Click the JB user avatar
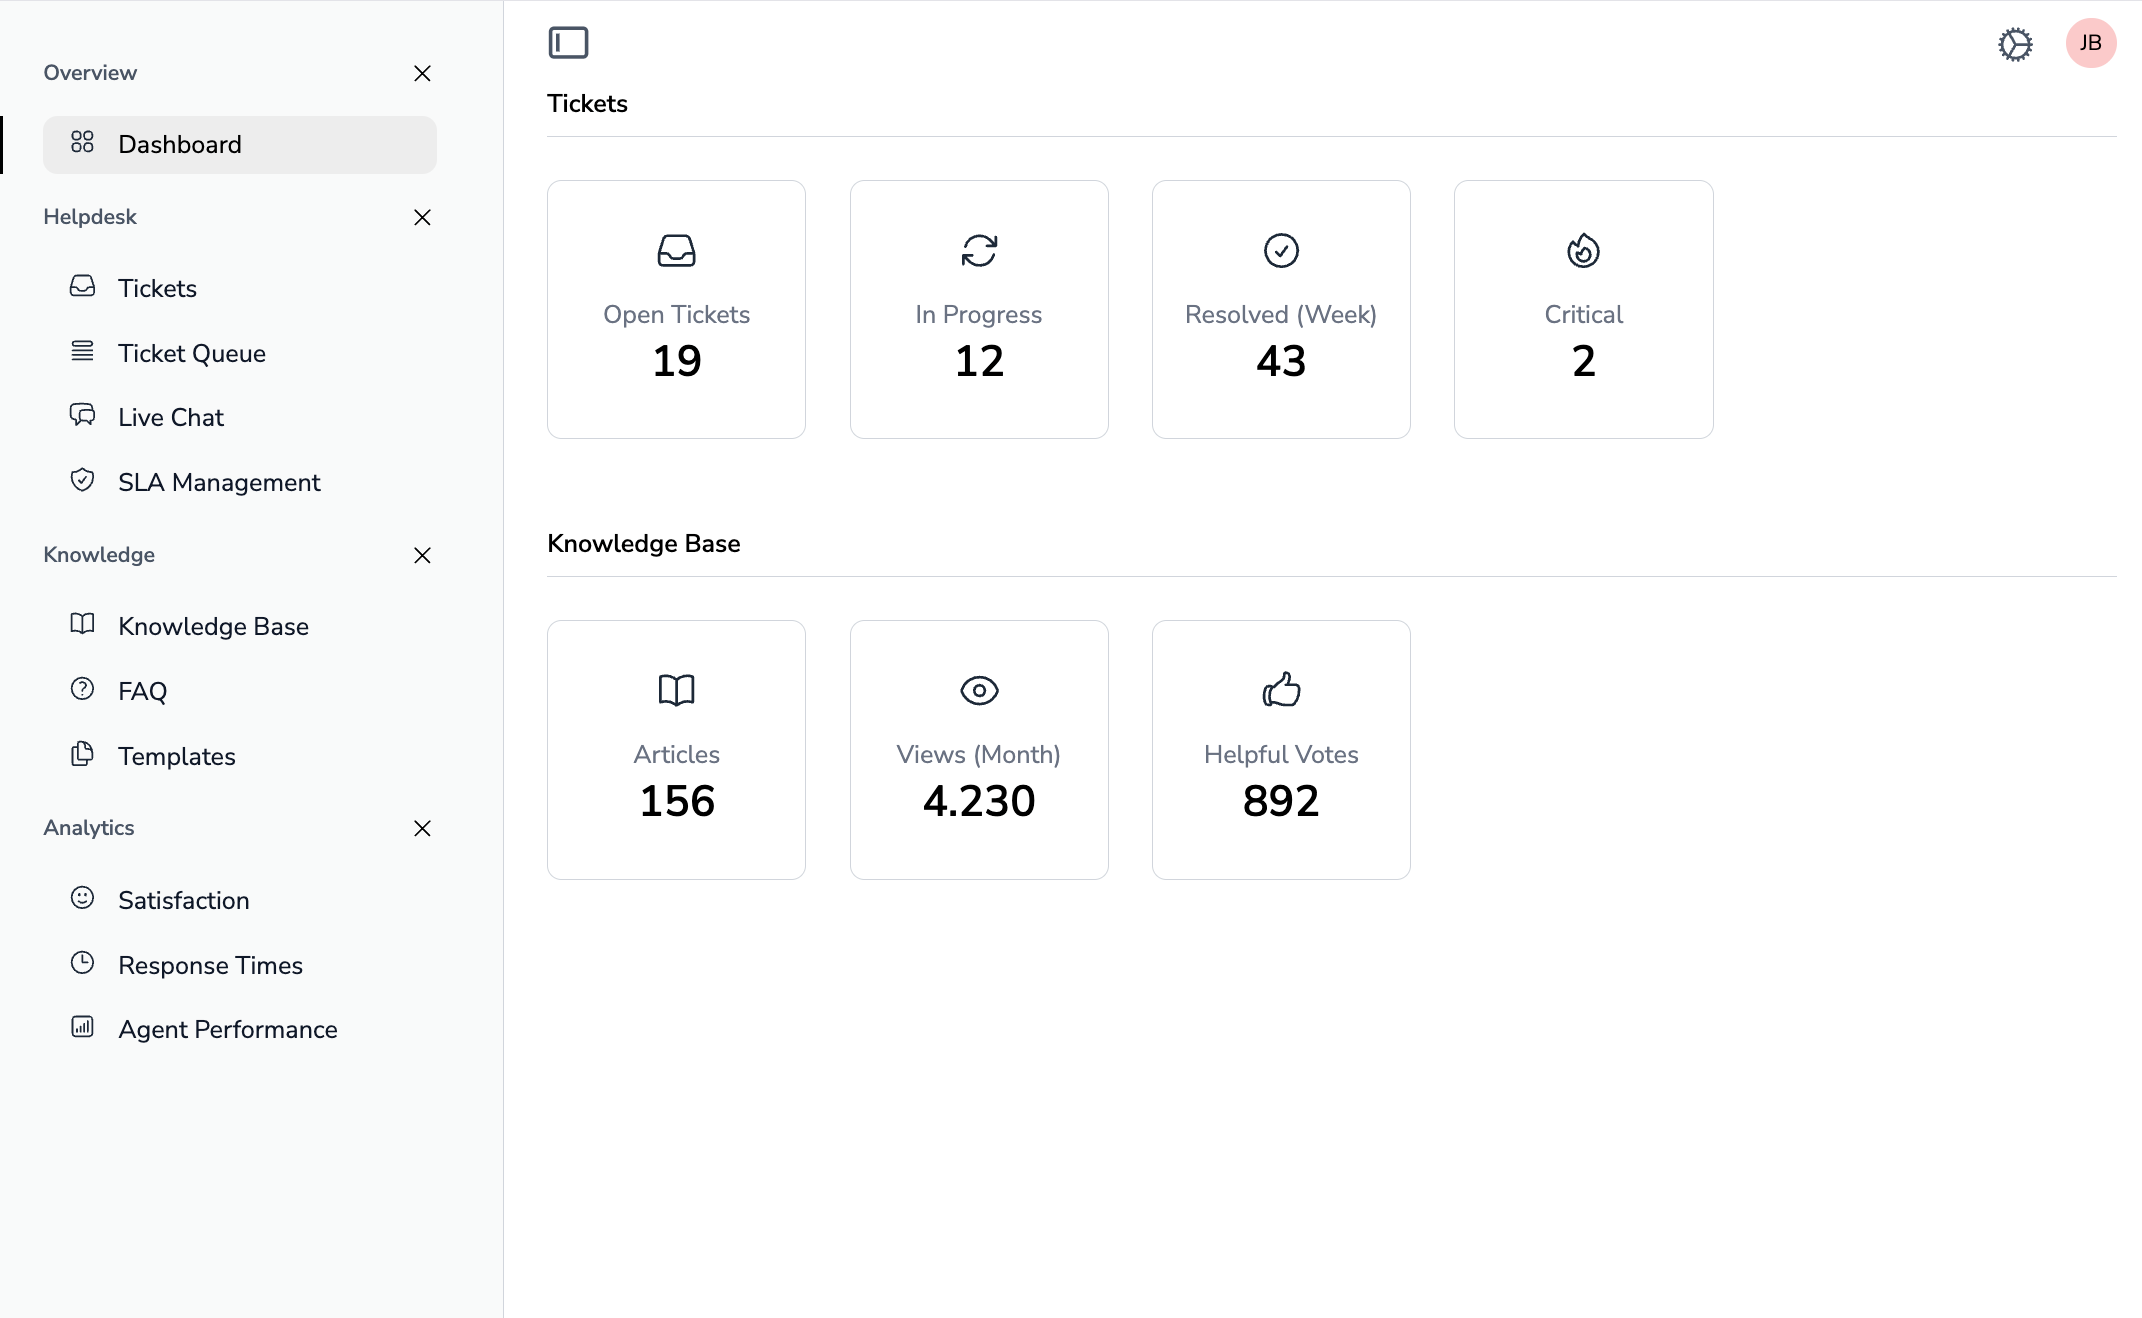The width and height of the screenshot is (2142, 1318). 2090,43
